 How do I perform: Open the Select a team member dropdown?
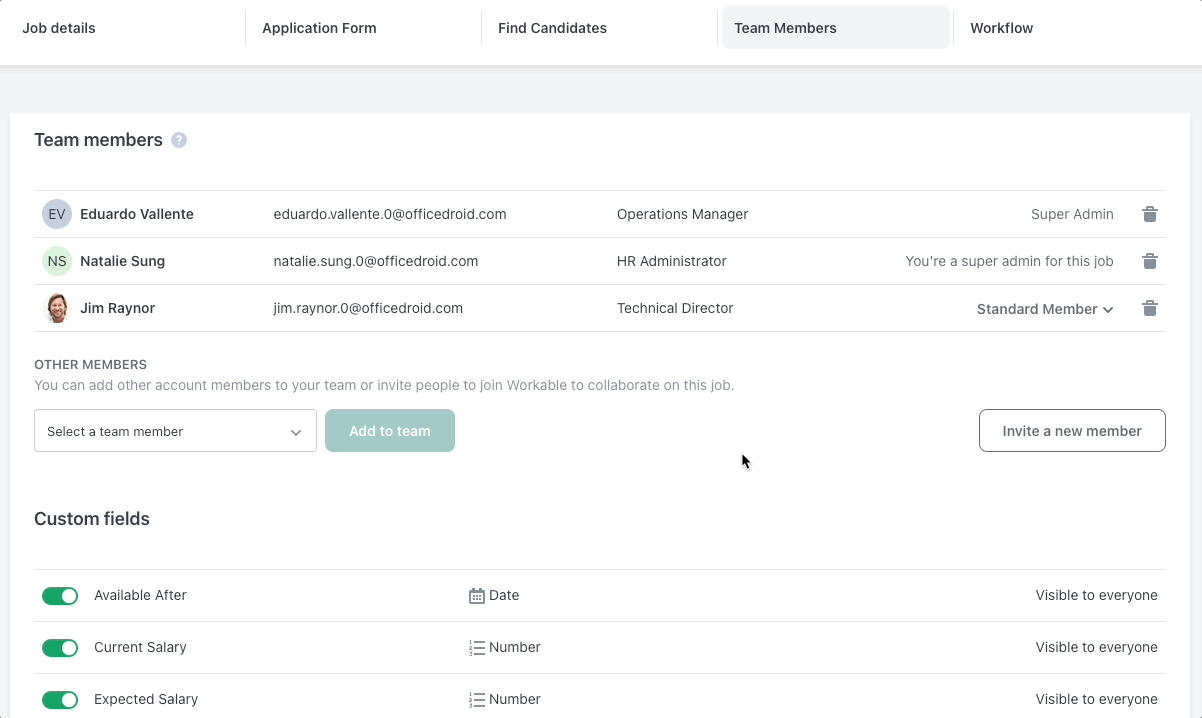click(175, 431)
